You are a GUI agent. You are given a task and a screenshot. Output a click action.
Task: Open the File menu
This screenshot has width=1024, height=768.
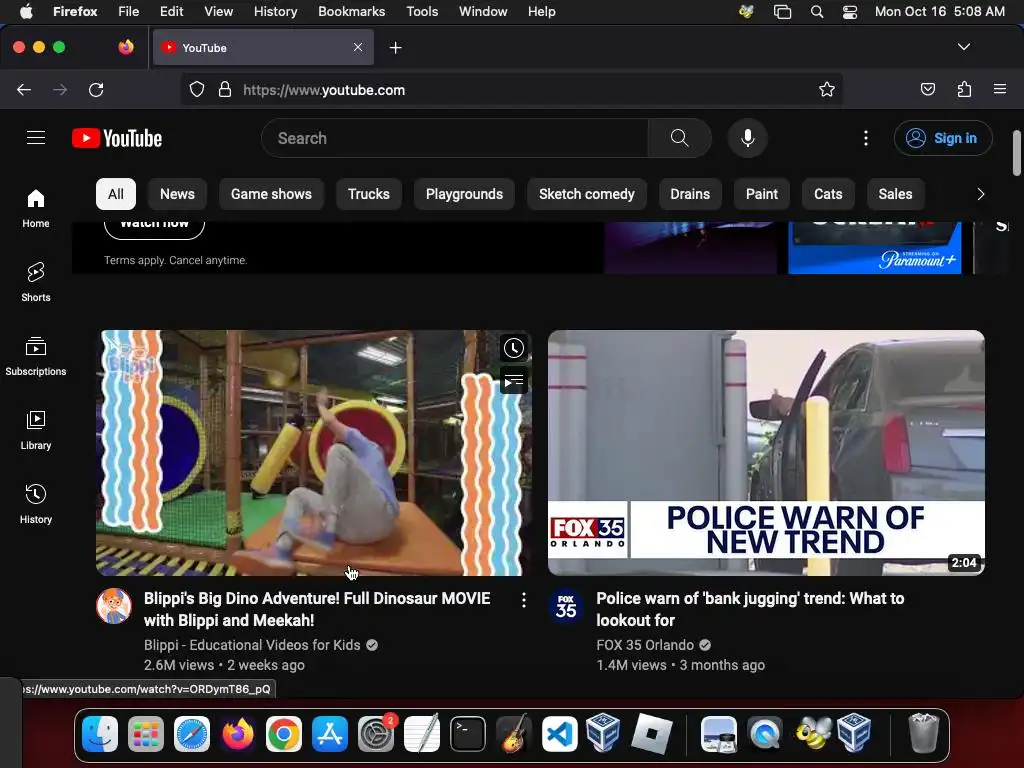point(129,12)
